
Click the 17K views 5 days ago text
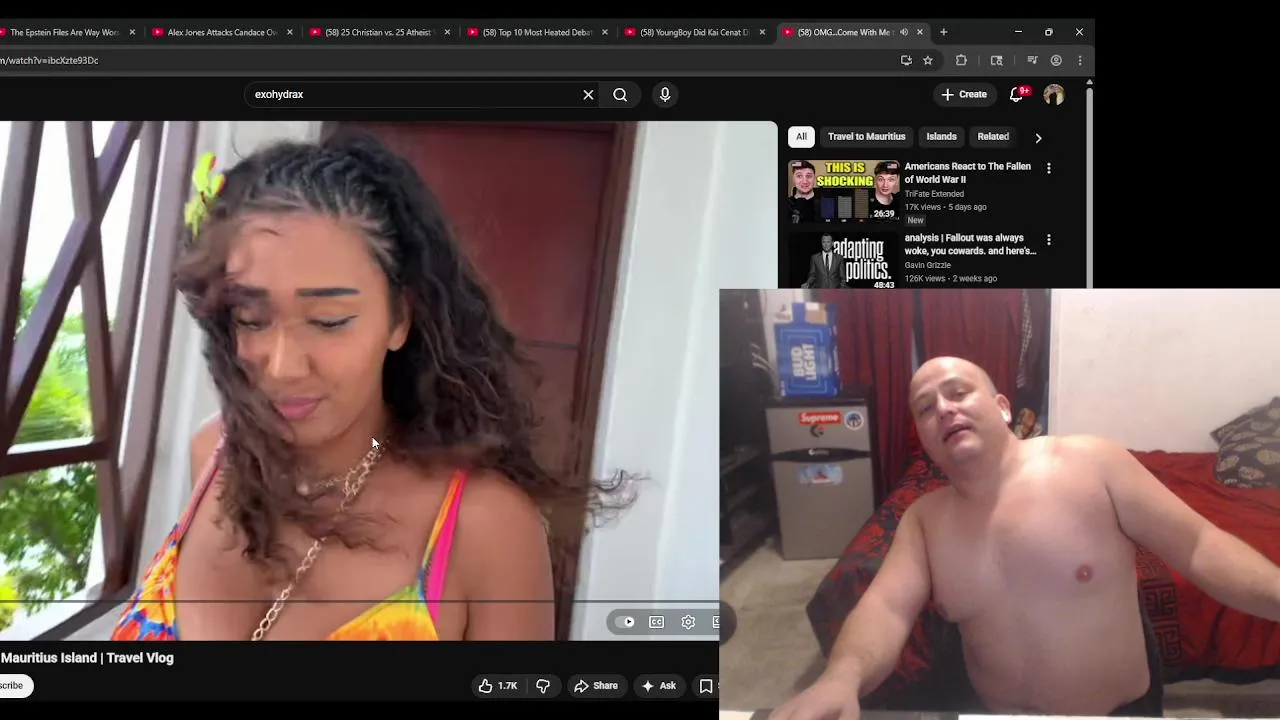click(x=945, y=207)
